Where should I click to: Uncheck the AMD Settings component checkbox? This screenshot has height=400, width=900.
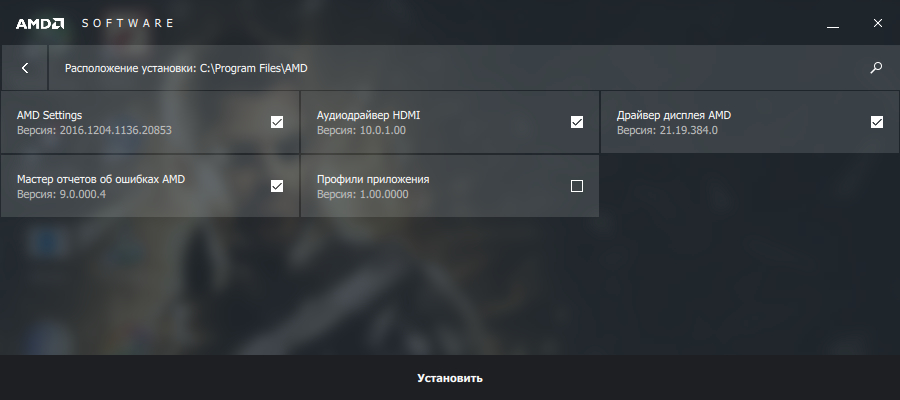(x=277, y=122)
